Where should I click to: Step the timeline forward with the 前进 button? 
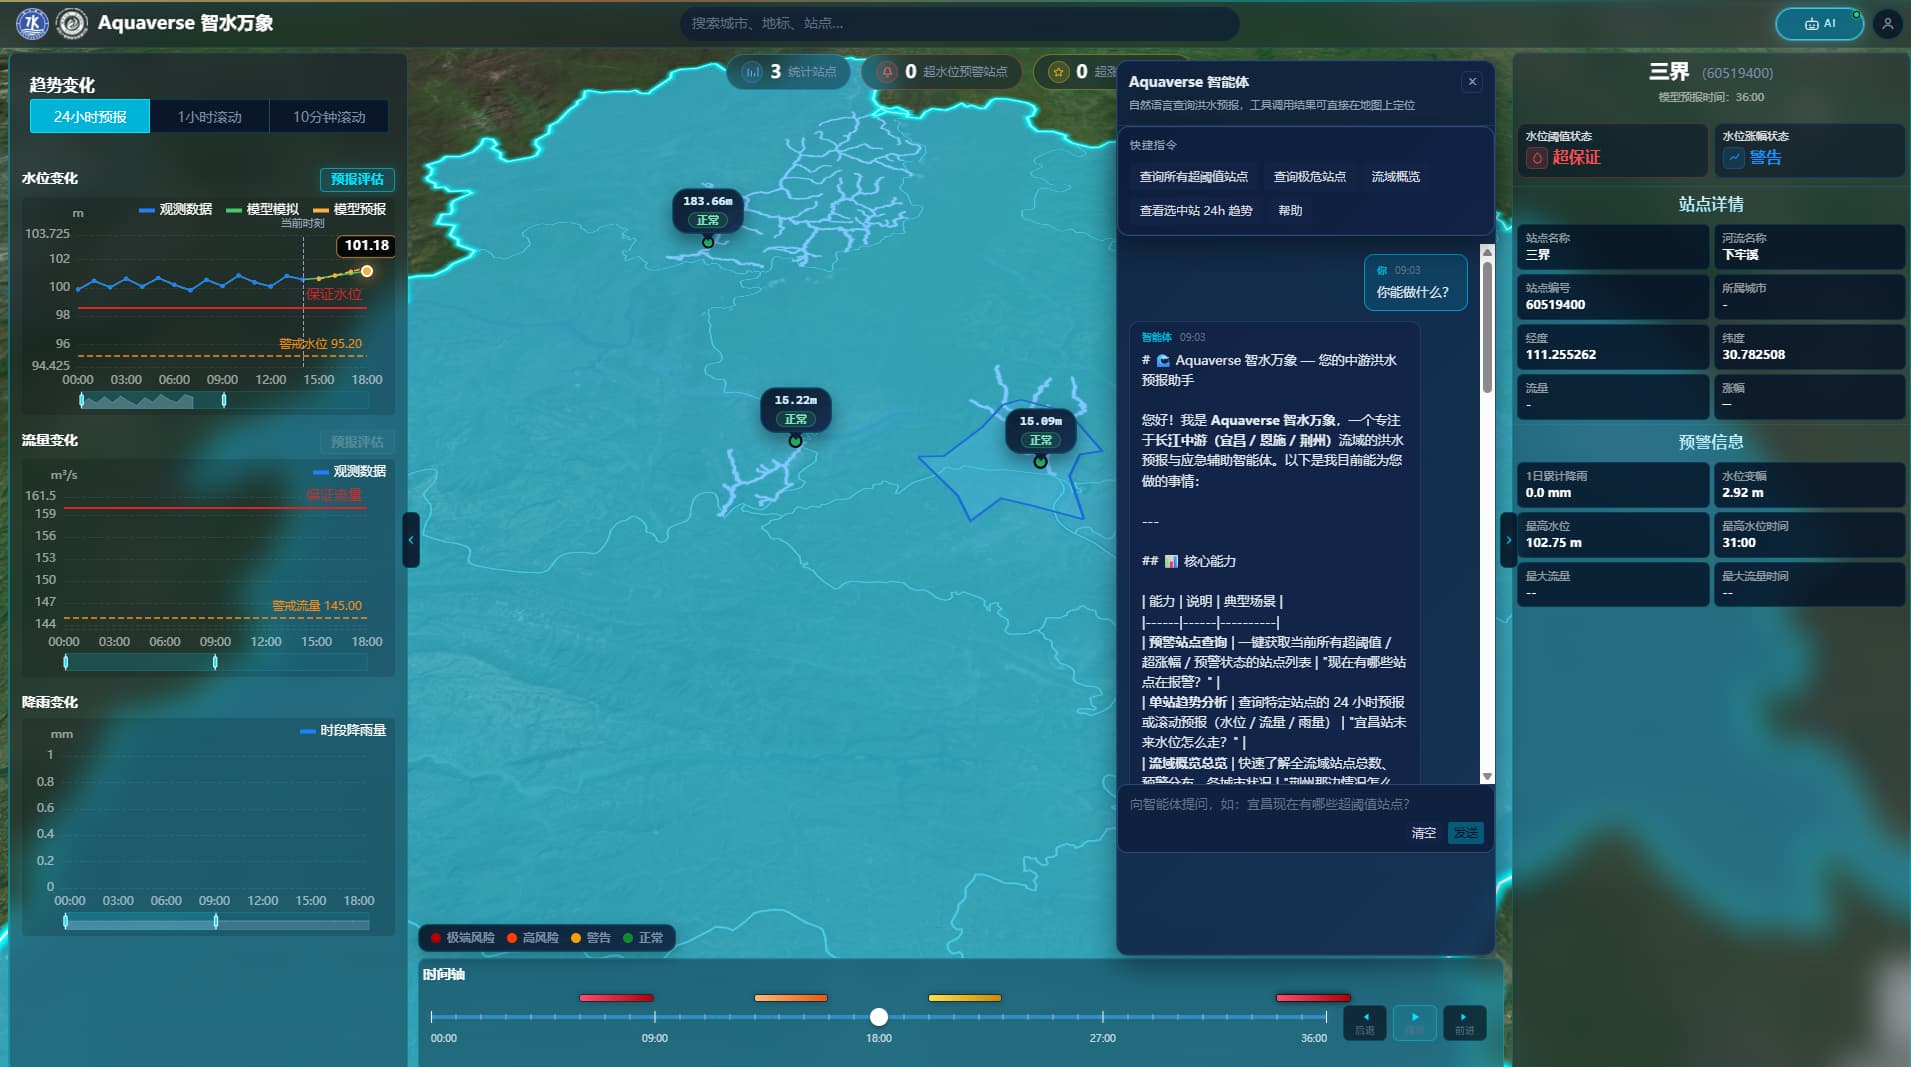(x=1464, y=1022)
